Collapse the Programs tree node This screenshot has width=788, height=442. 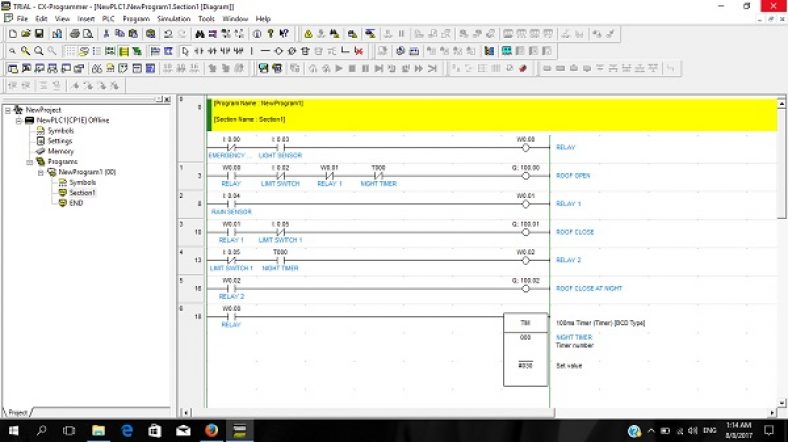coord(30,162)
